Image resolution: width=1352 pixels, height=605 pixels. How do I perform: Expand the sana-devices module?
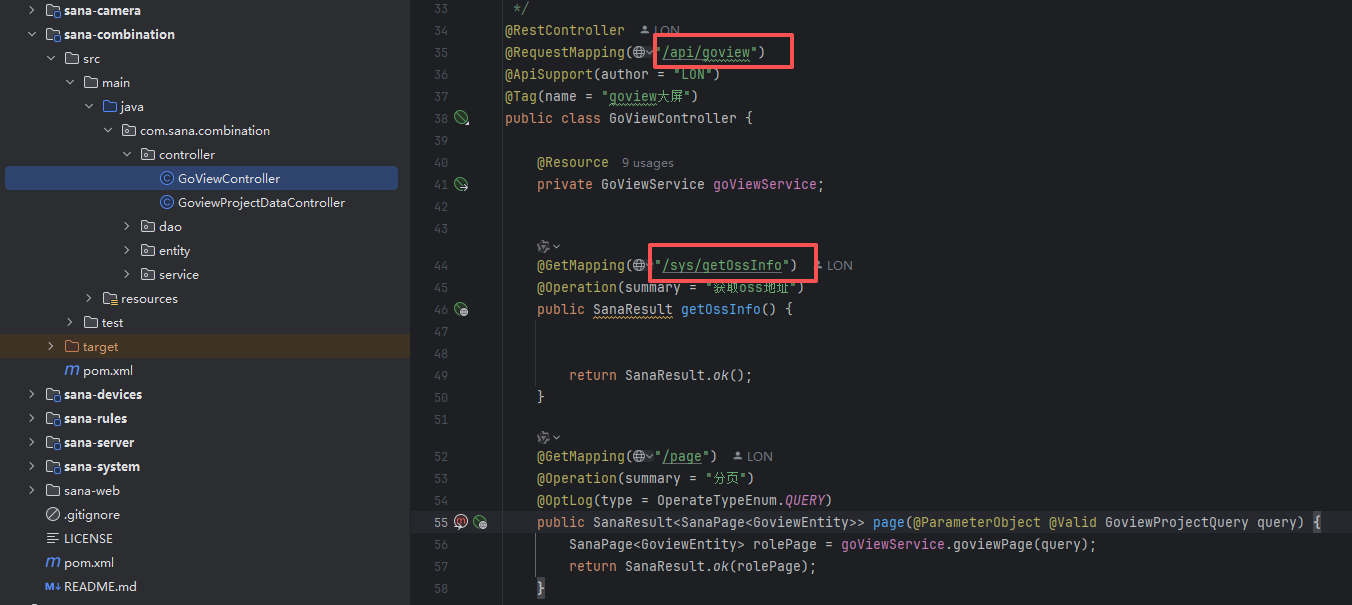pos(32,395)
